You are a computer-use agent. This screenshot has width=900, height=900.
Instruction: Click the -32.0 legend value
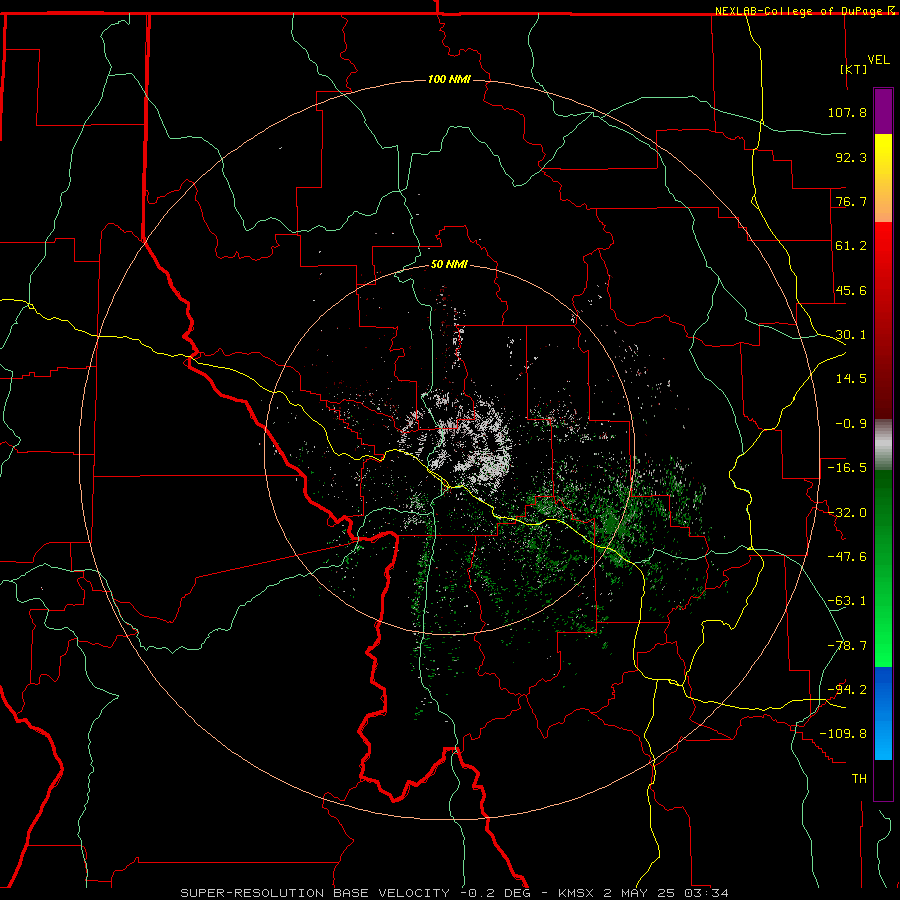[x=847, y=513]
